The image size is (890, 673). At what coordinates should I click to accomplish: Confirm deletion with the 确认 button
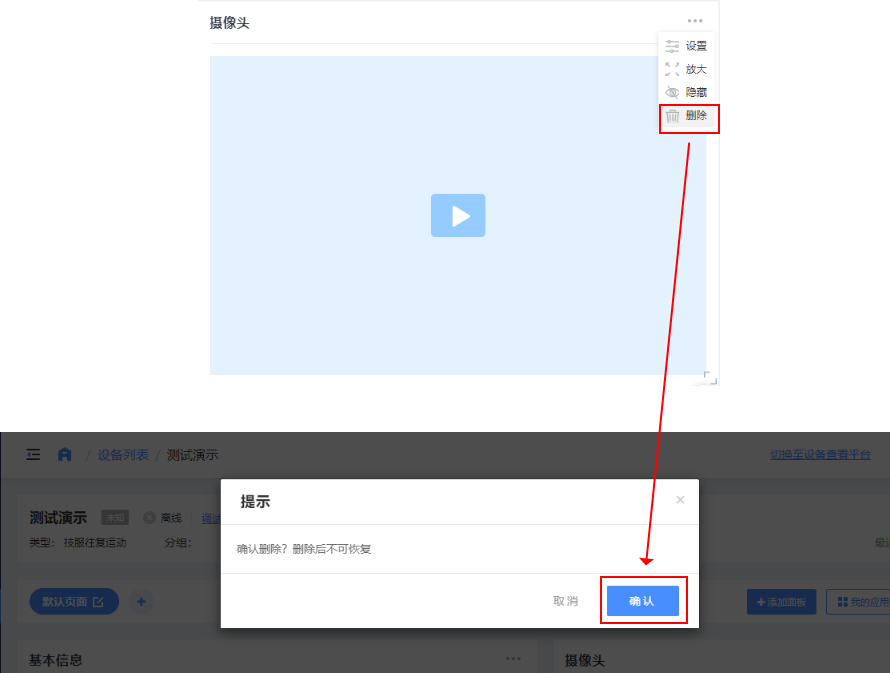click(642, 601)
